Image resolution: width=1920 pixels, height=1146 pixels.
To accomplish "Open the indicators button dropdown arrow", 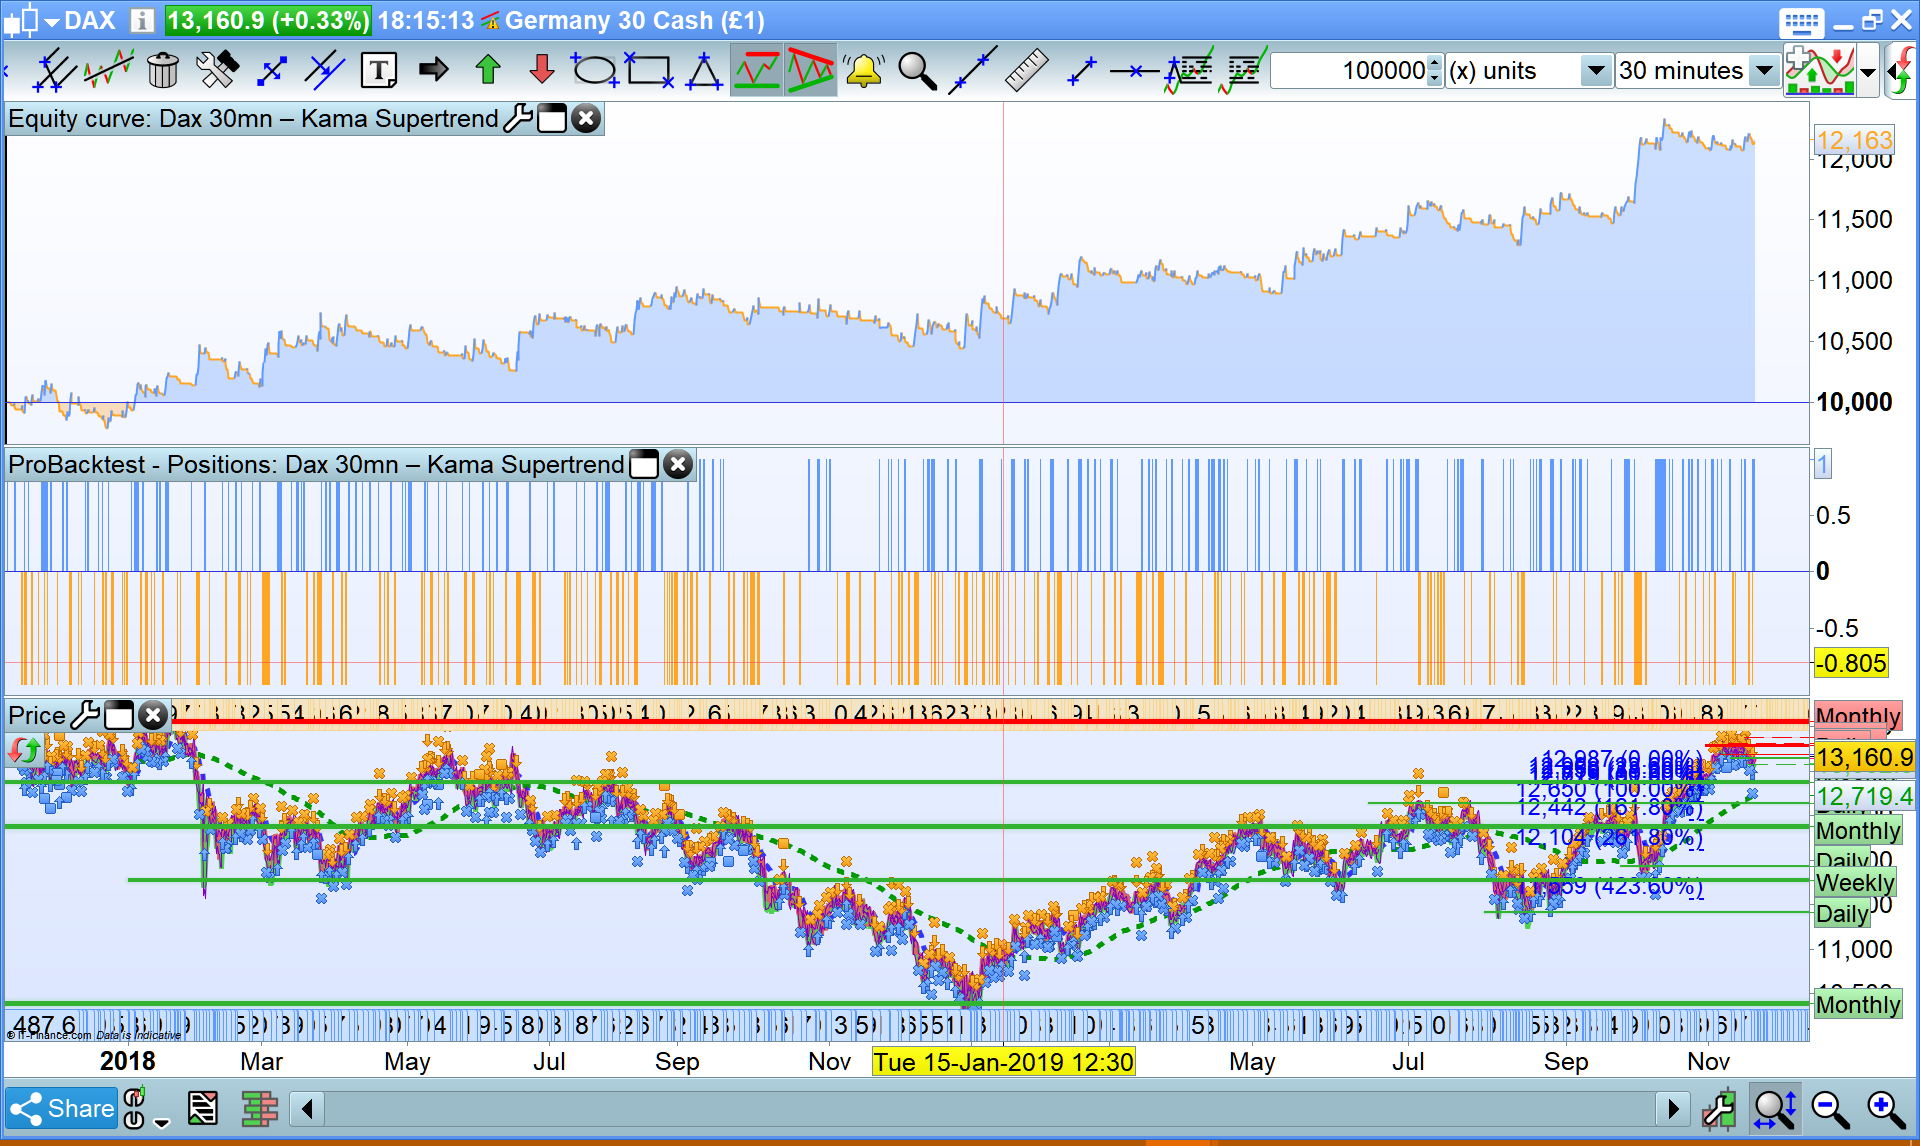I will tap(1867, 71).
